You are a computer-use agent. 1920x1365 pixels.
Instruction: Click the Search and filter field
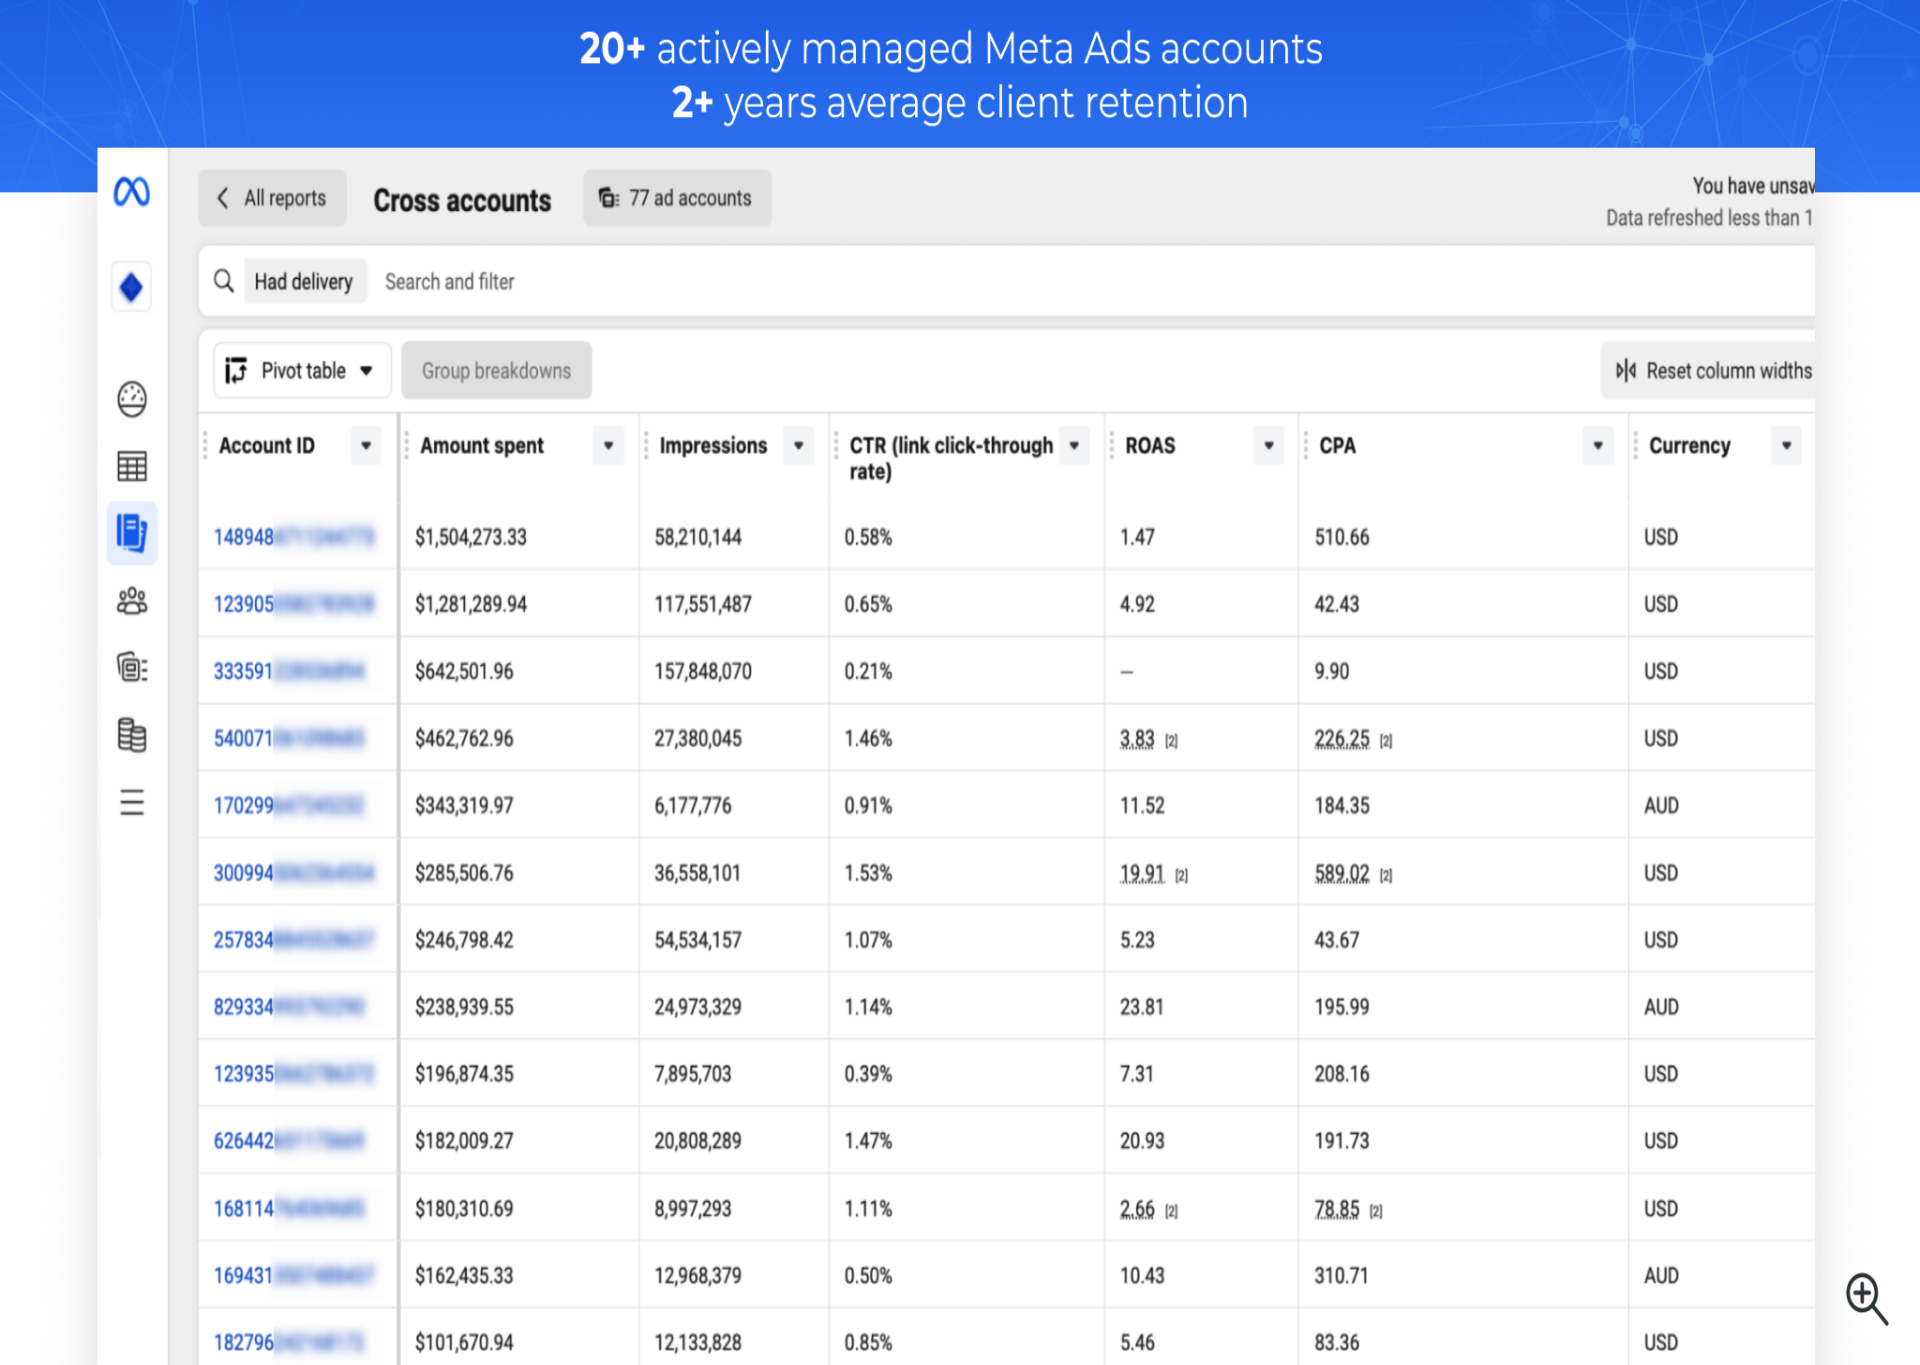point(450,282)
